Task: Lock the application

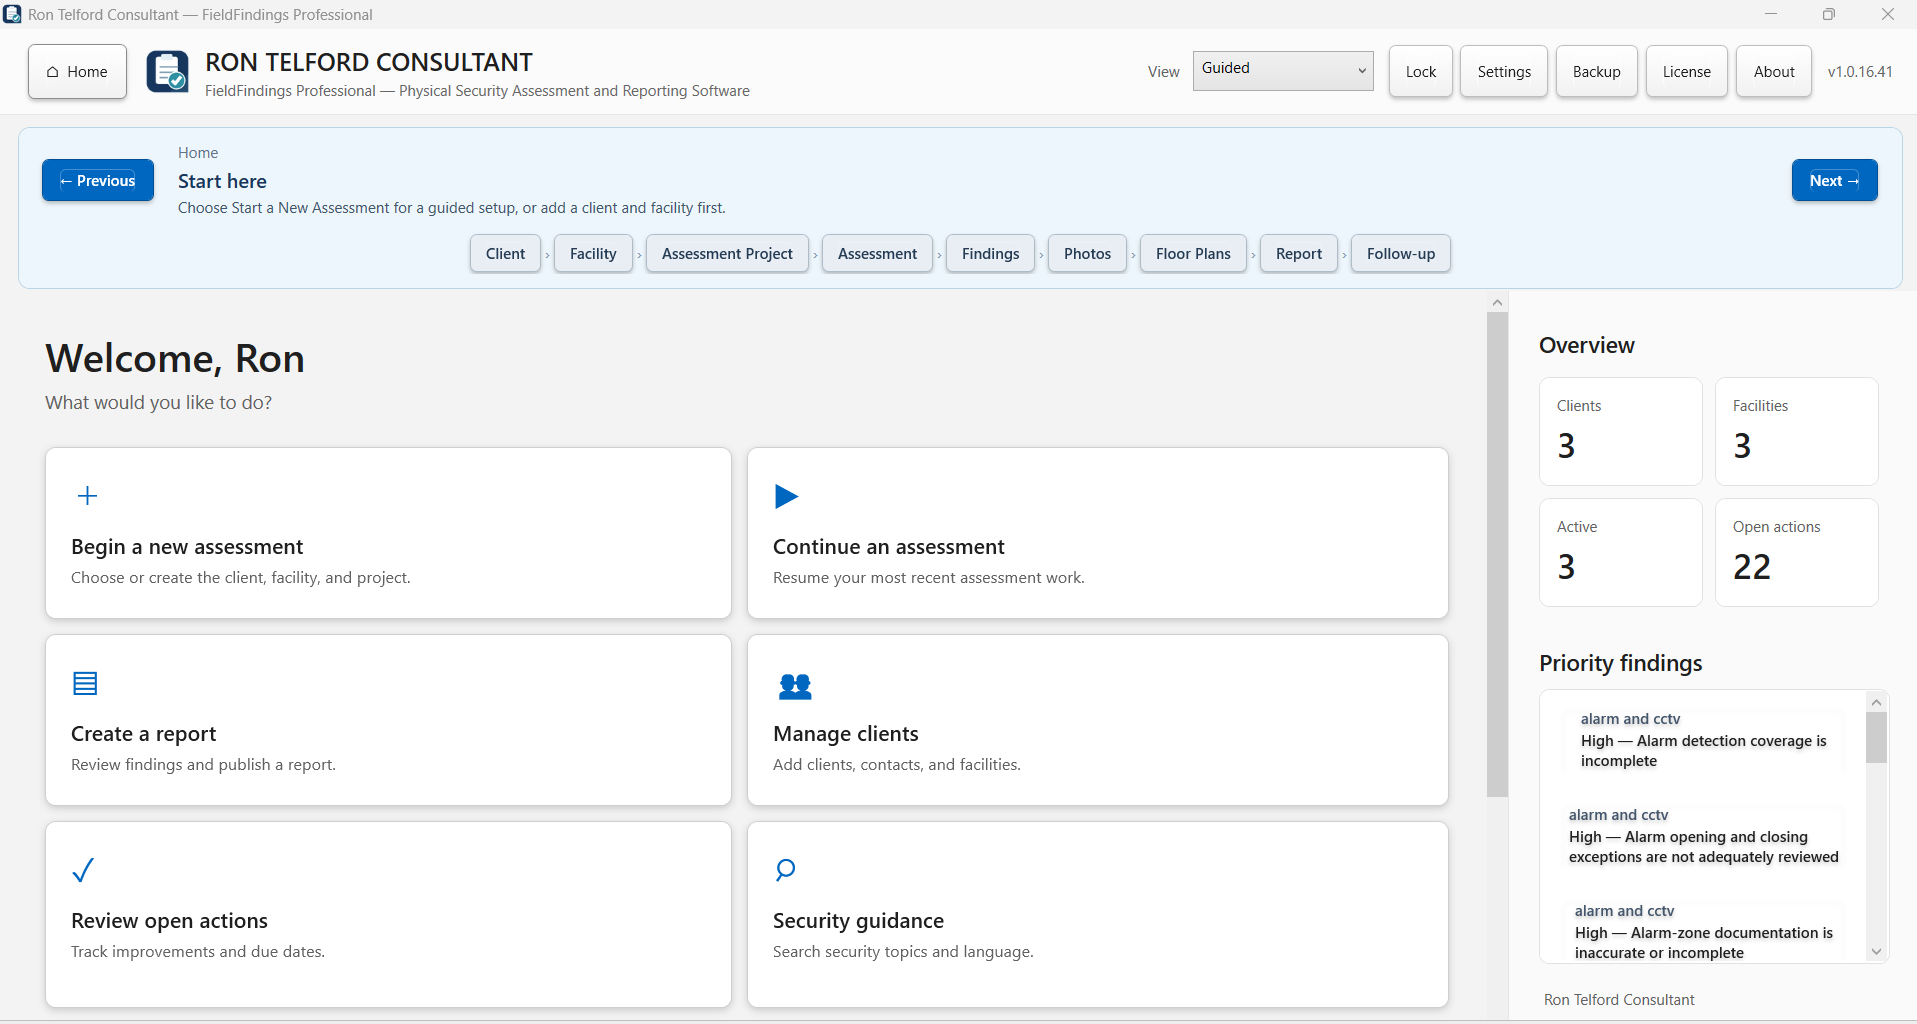Action: point(1420,72)
